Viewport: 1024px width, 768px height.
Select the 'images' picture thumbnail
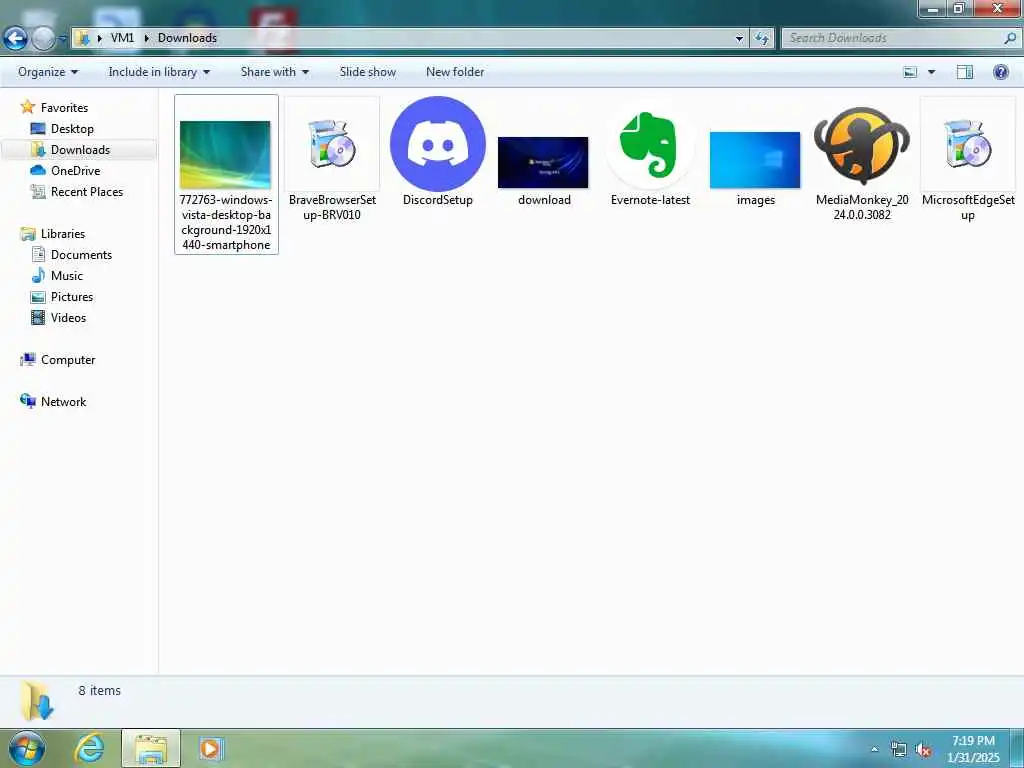pos(755,160)
